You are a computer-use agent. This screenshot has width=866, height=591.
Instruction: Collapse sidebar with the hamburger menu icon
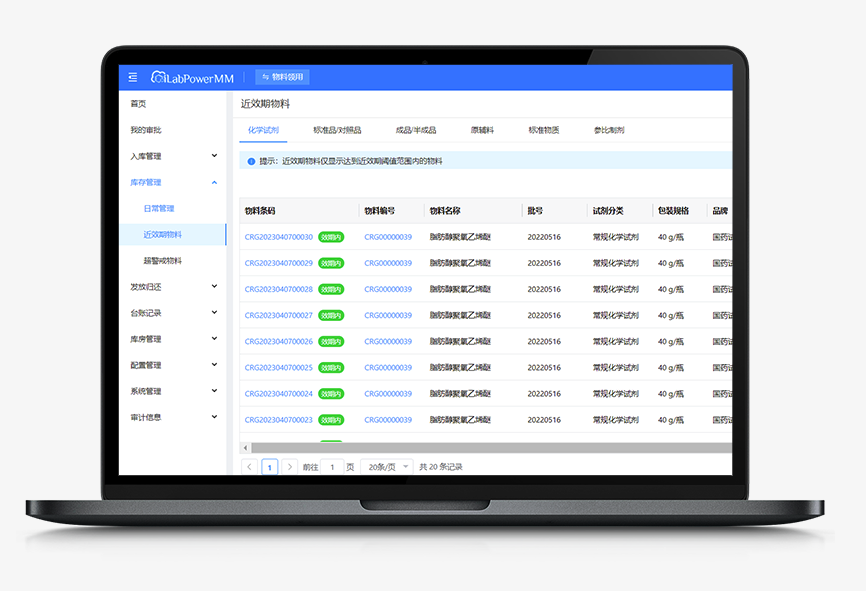(x=133, y=77)
